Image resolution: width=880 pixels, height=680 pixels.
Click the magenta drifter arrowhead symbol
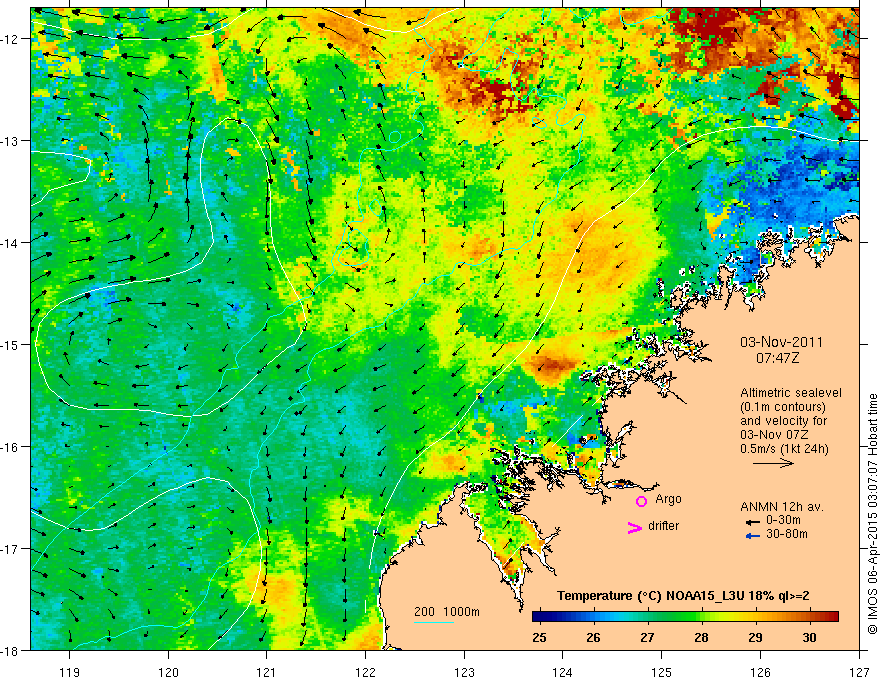pos(635,527)
